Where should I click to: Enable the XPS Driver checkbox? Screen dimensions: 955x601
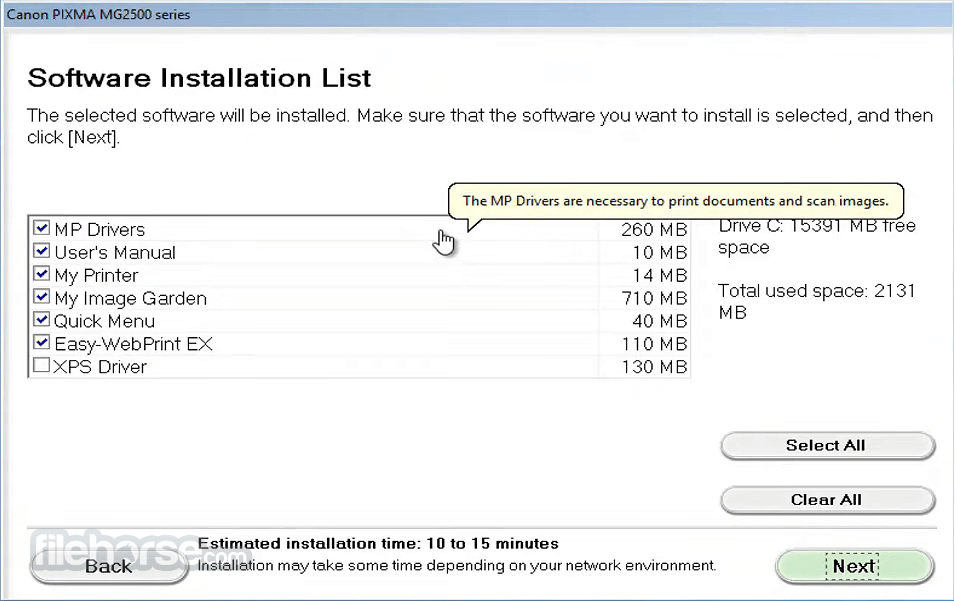pos(41,365)
